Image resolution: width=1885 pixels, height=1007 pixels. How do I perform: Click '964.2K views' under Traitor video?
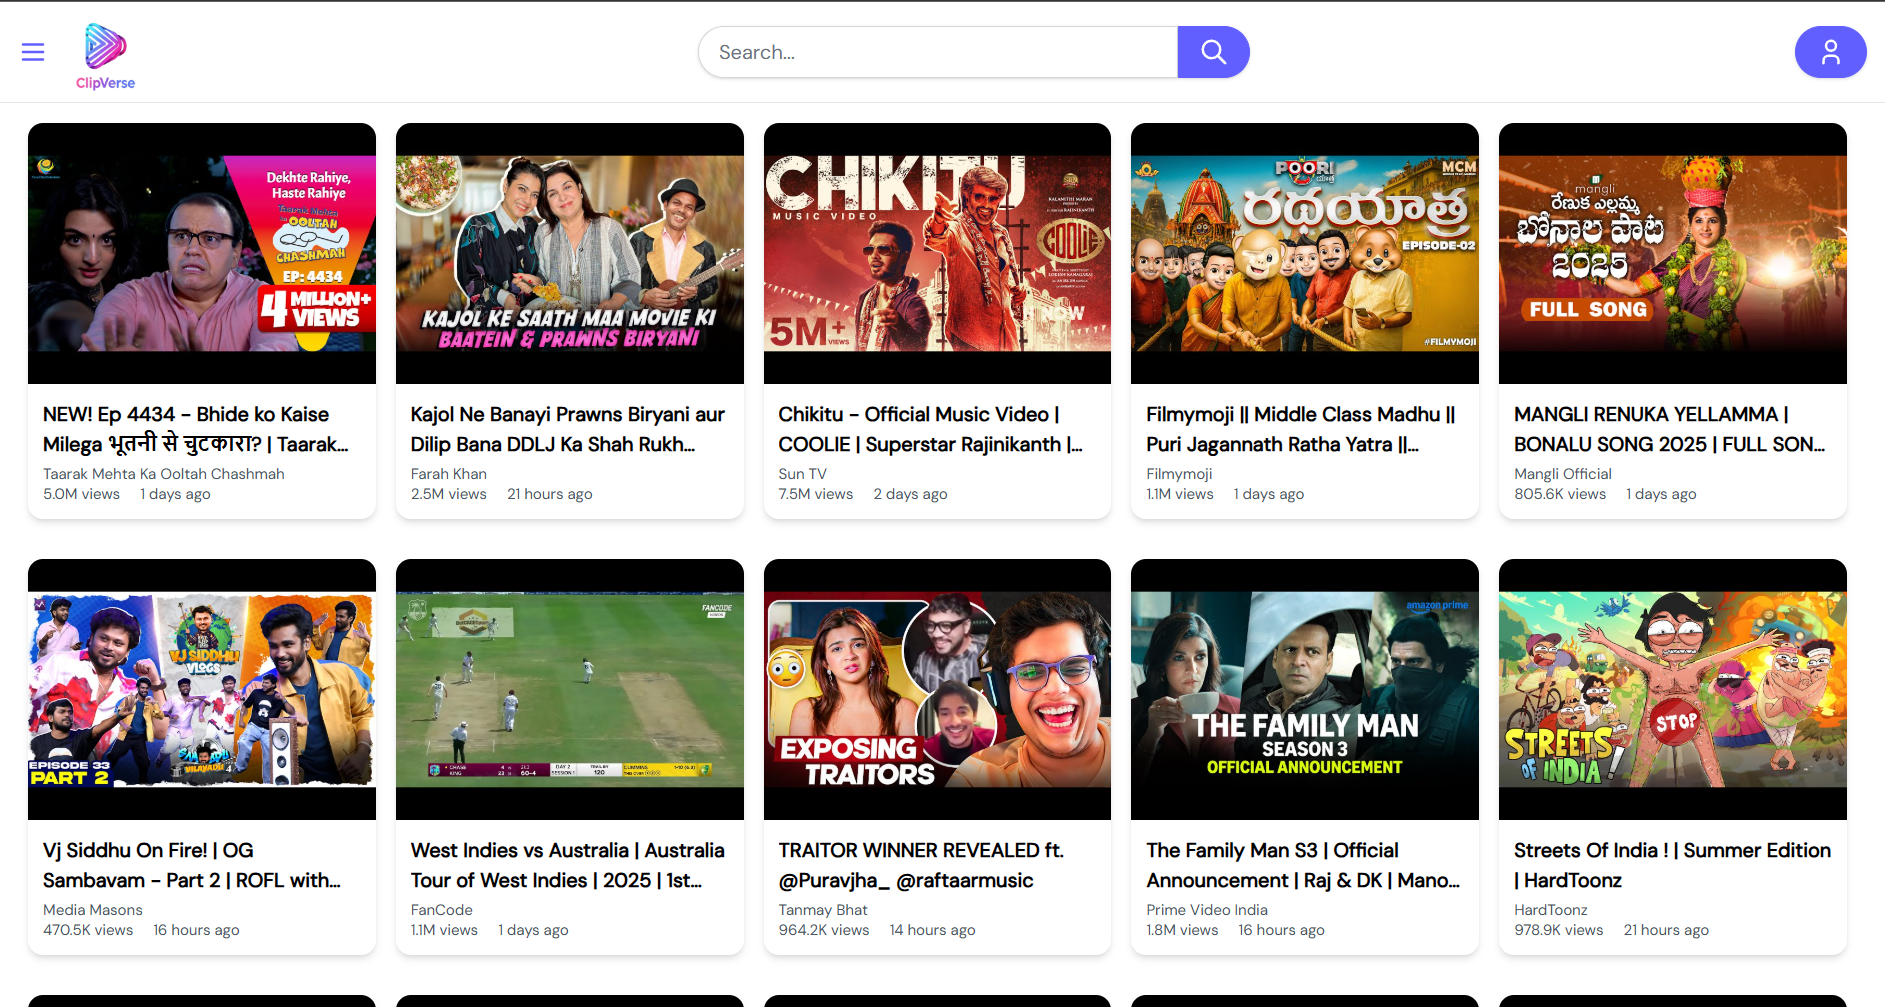pyautogui.click(x=824, y=930)
